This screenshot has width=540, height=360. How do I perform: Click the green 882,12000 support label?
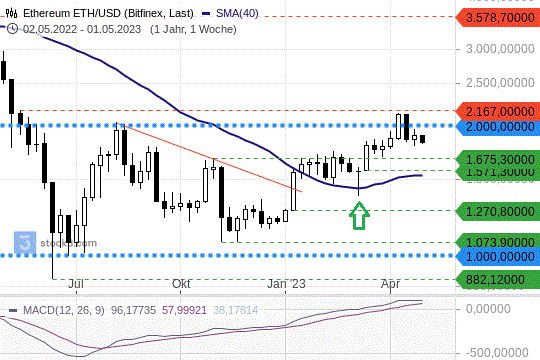[498, 279]
